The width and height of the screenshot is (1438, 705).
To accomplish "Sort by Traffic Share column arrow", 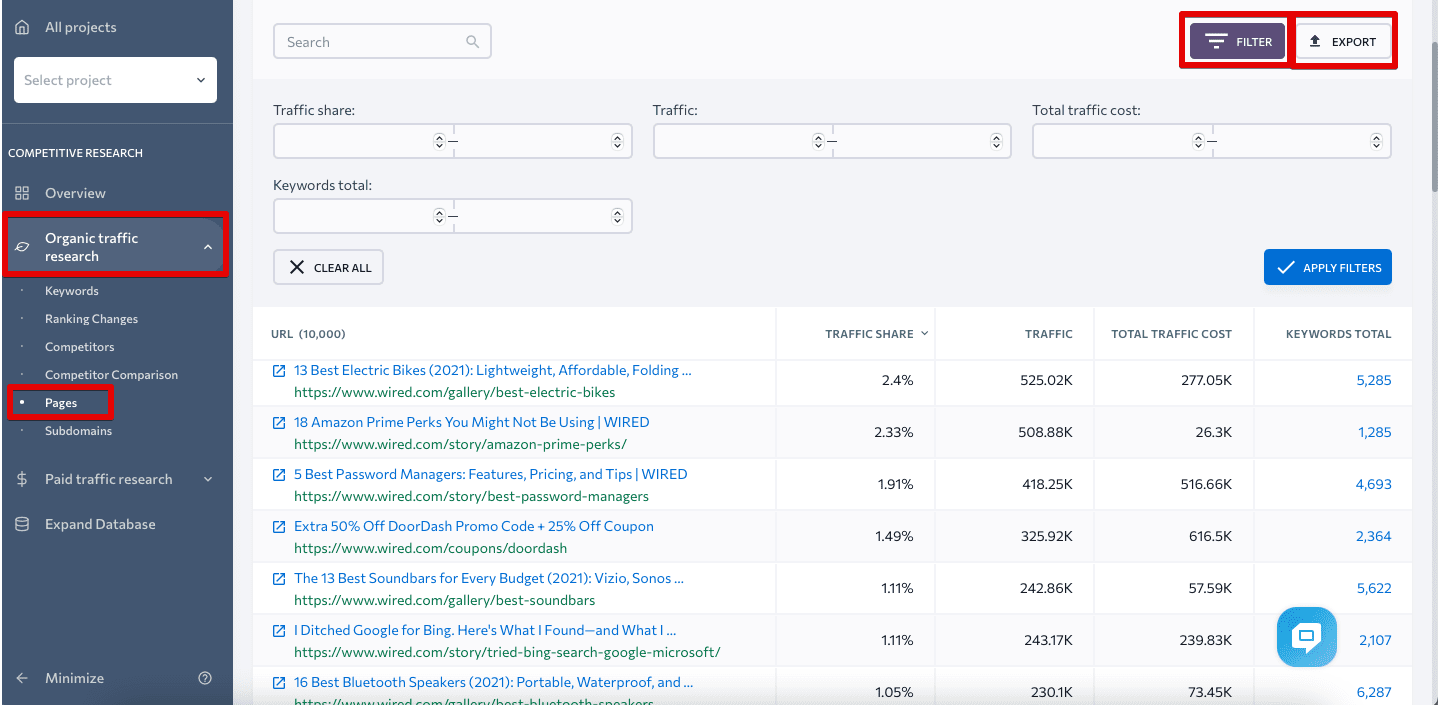I will (x=924, y=334).
